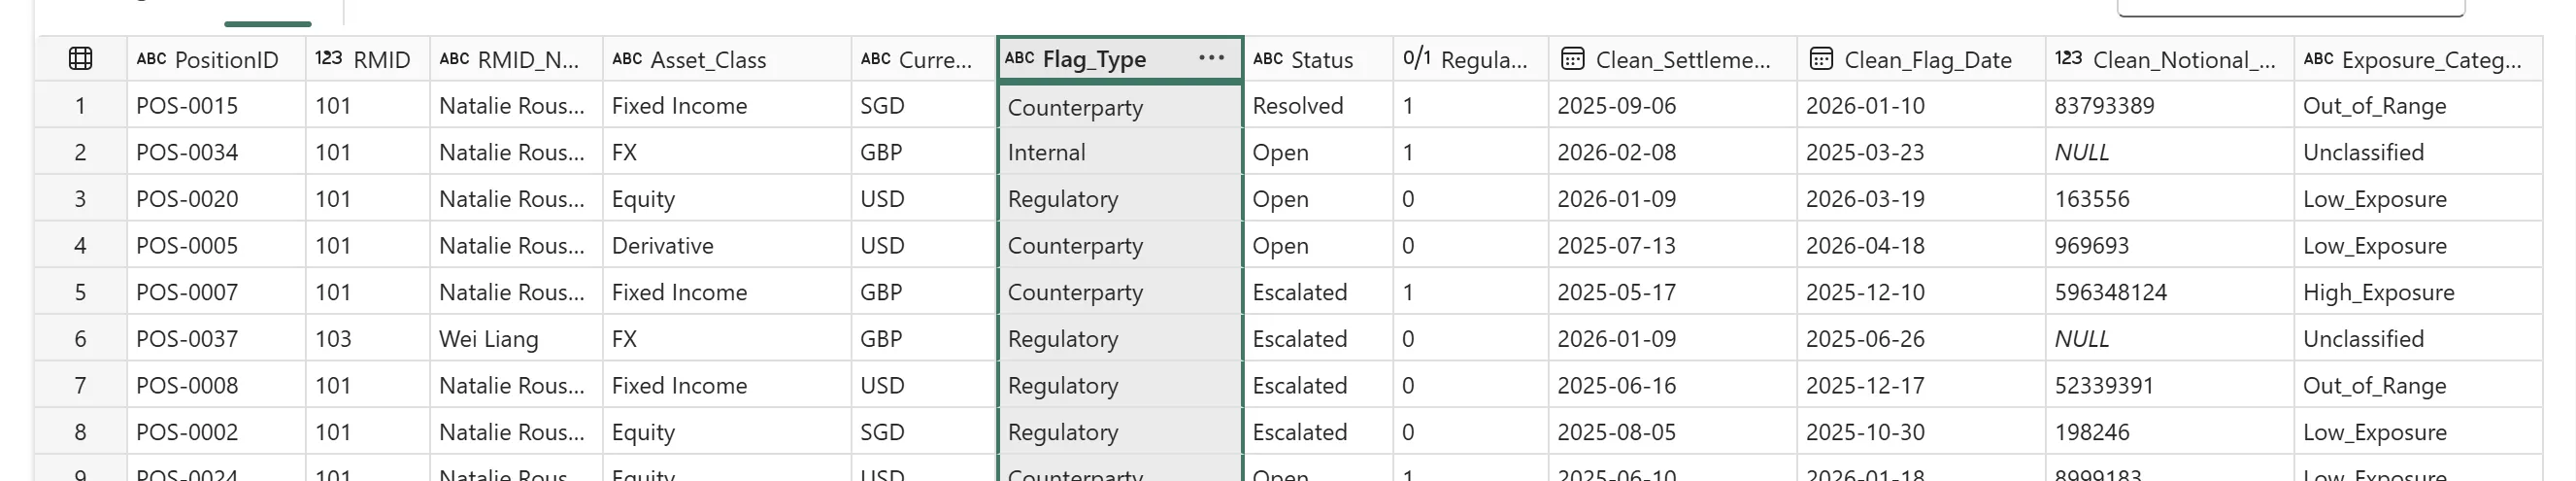2576x481 pixels.
Task: Select the PositionID column header
Action: click(x=216, y=59)
